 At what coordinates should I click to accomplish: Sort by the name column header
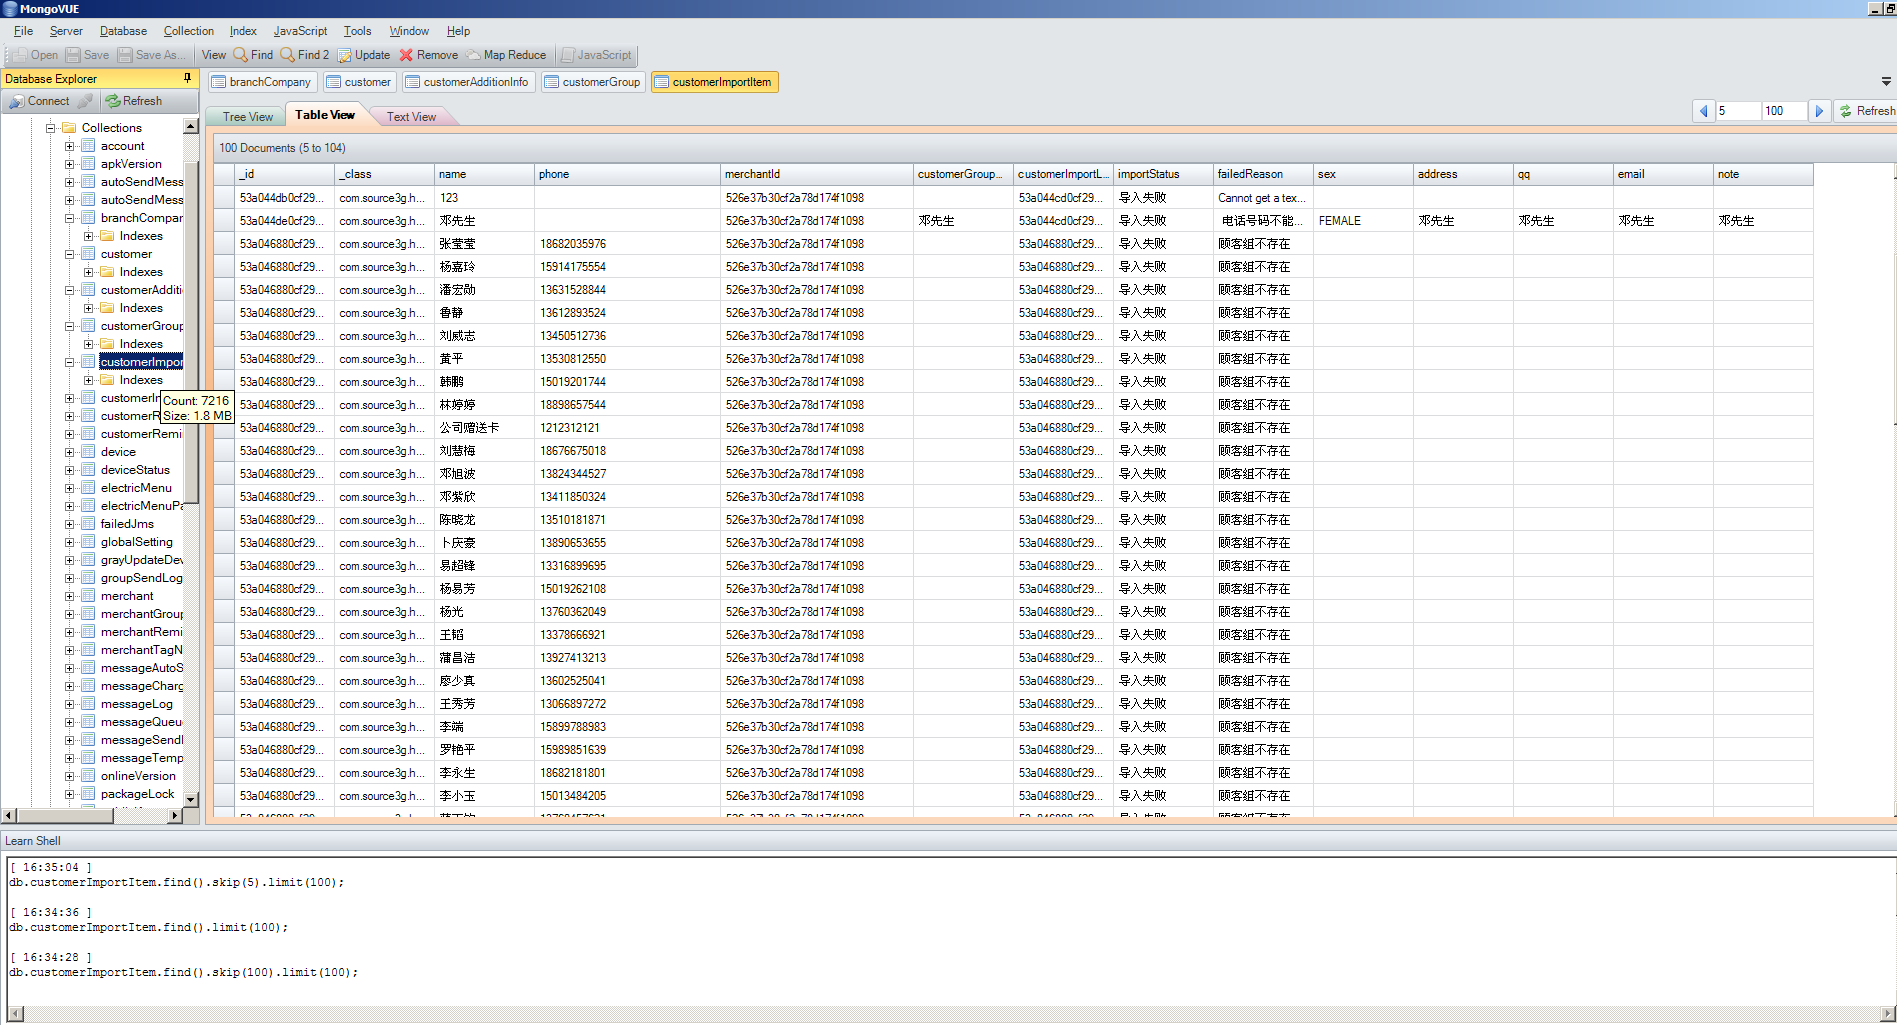point(484,174)
